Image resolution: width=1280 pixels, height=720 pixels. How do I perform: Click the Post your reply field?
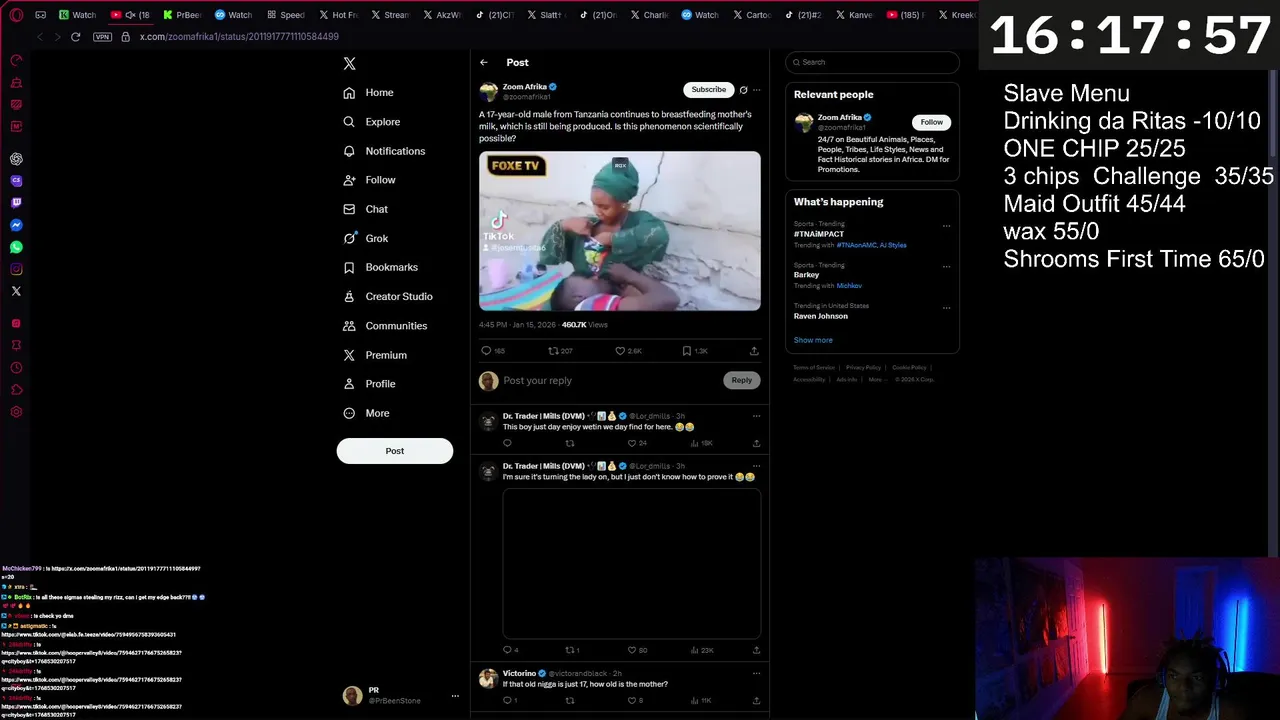click(x=608, y=380)
